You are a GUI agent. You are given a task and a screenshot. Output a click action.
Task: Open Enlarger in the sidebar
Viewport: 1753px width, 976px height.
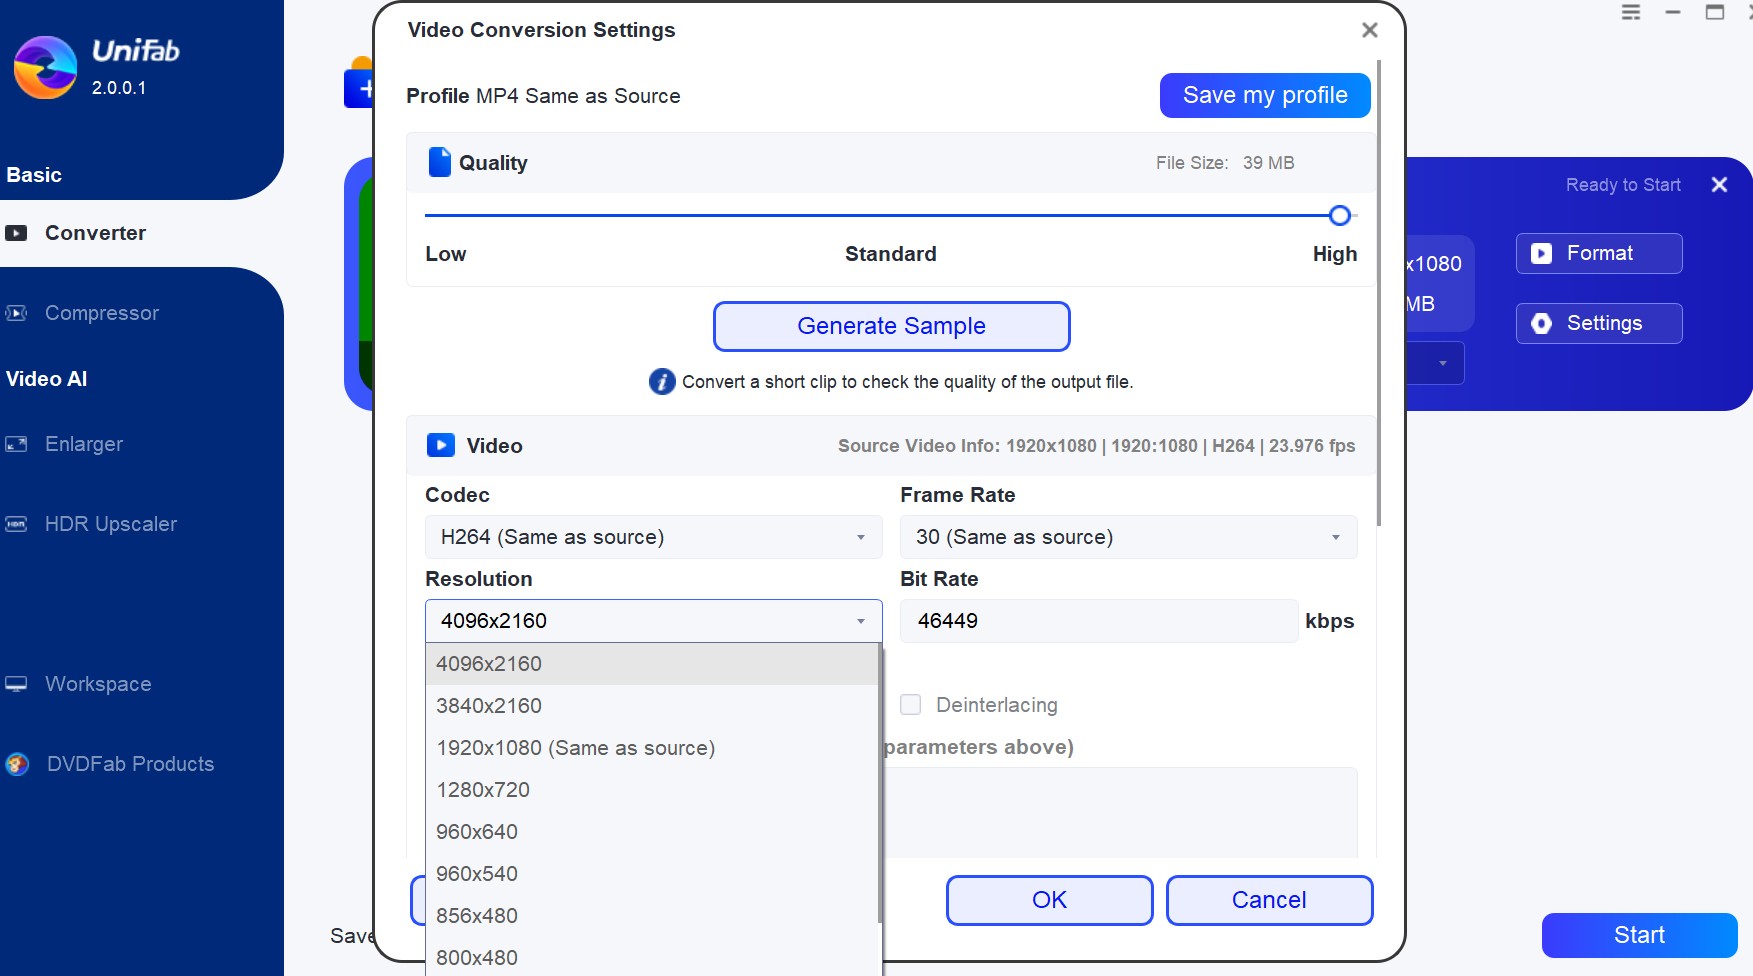click(84, 444)
